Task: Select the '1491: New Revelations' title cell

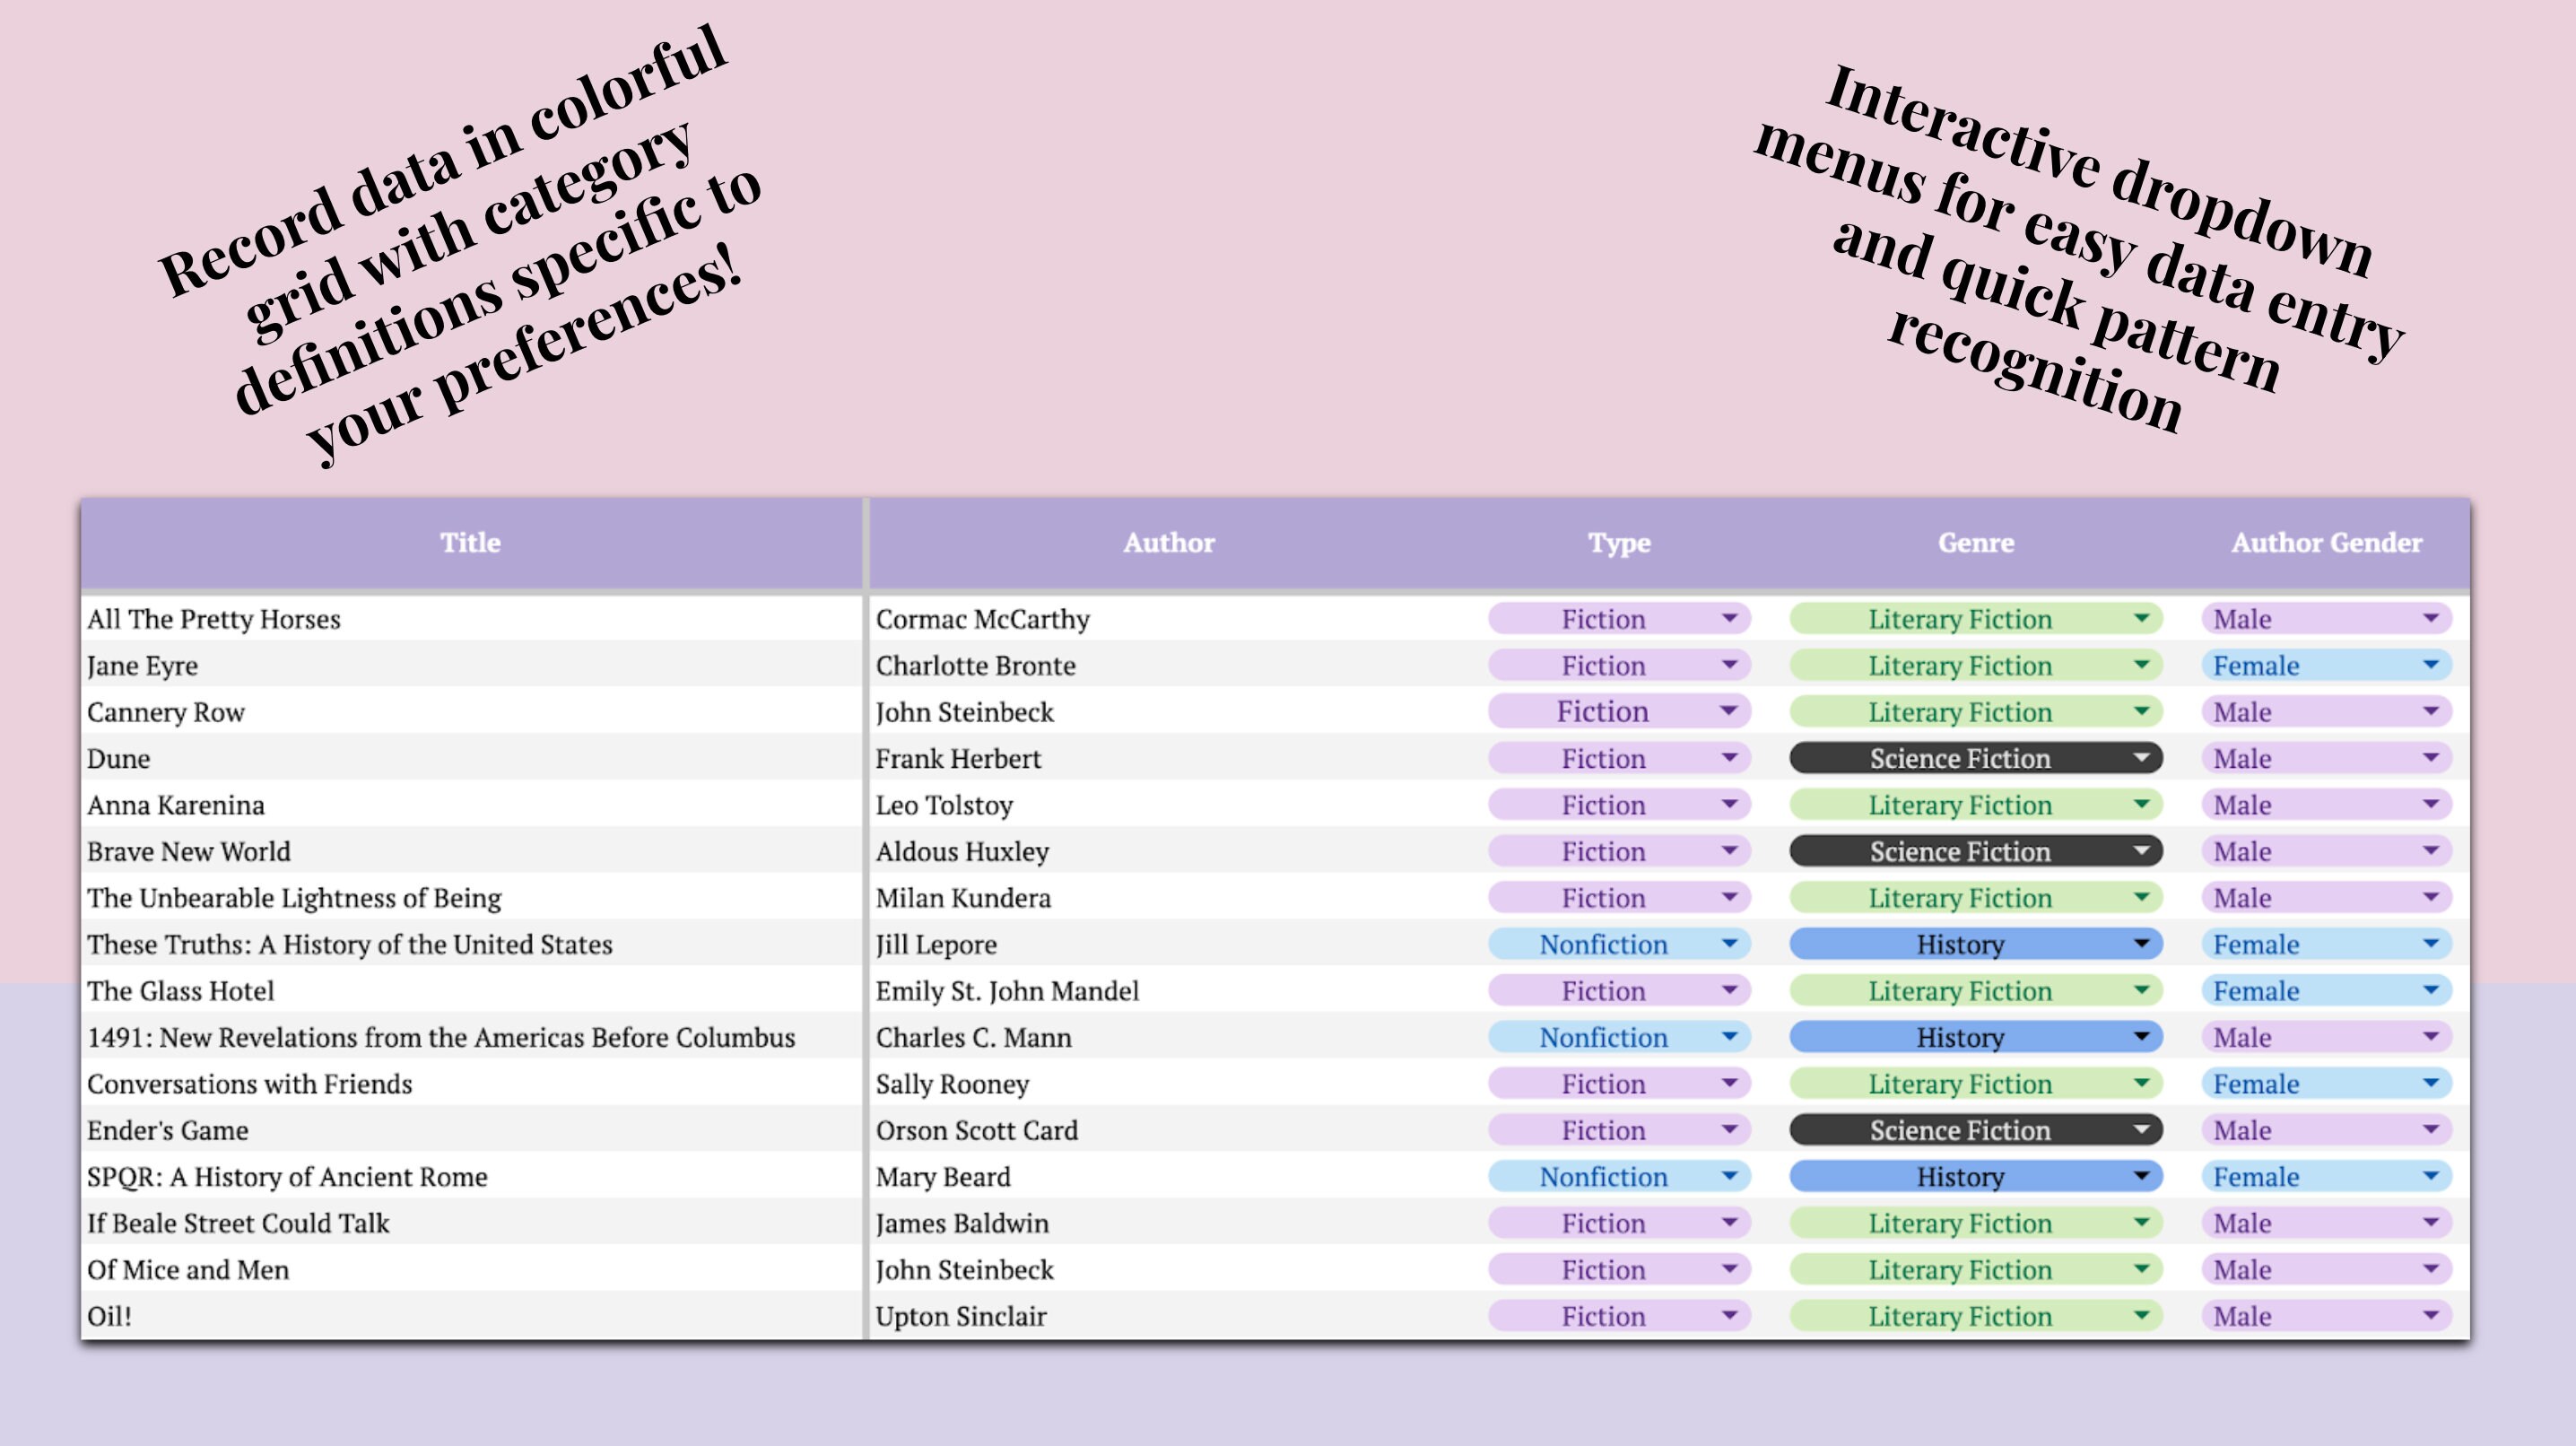Action: 471,1037
